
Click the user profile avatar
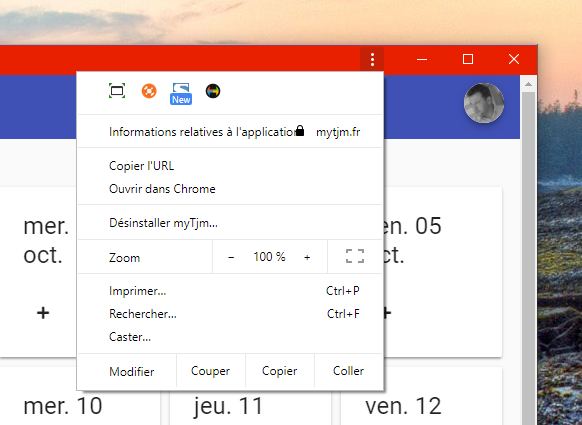(x=484, y=103)
